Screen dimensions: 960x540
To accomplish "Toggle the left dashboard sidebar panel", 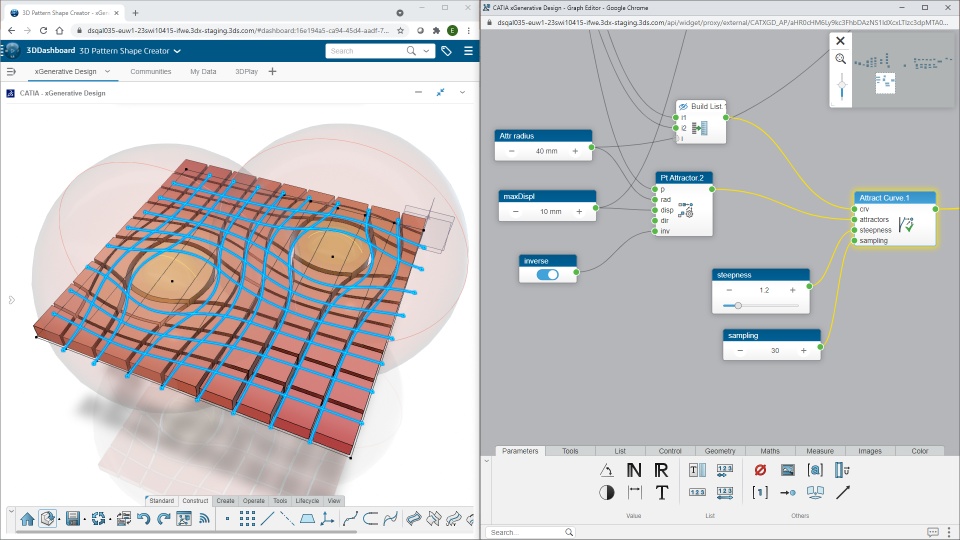I will [x=11, y=72].
